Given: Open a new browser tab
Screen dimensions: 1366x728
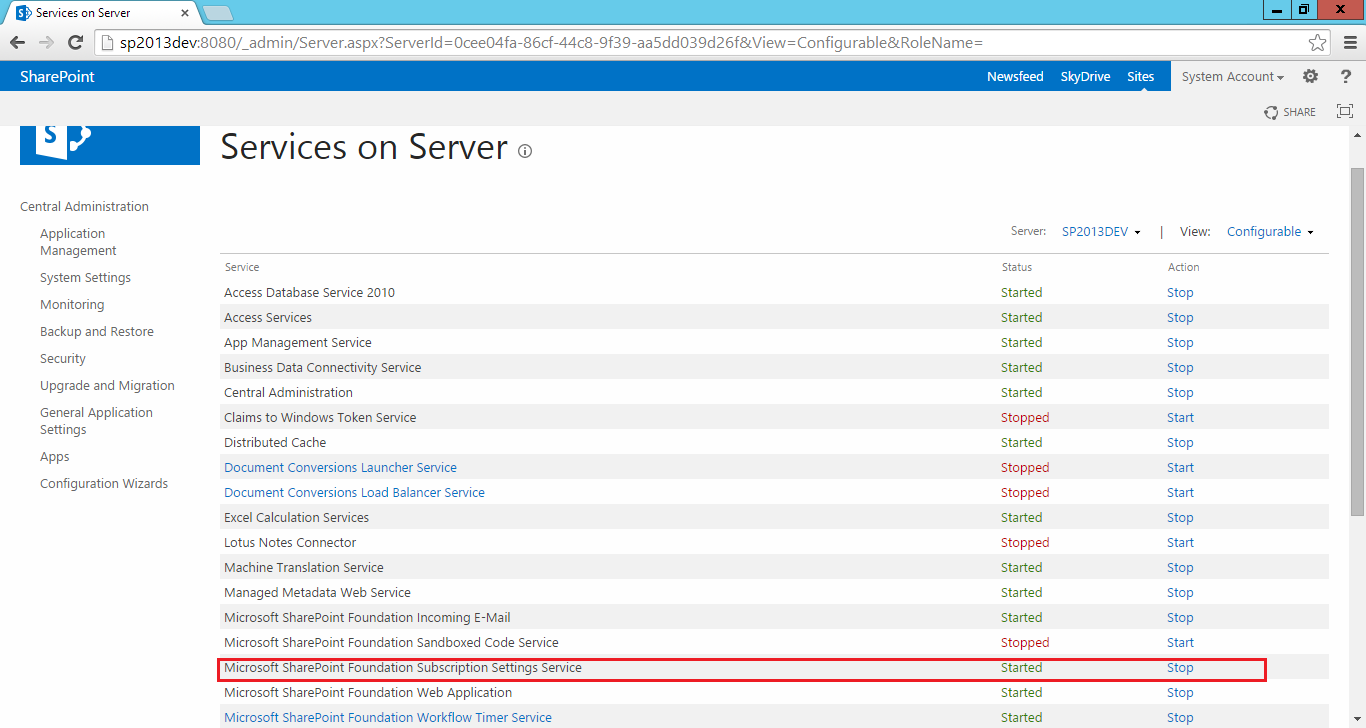Looking at the screenshot, I should (217, 13).
